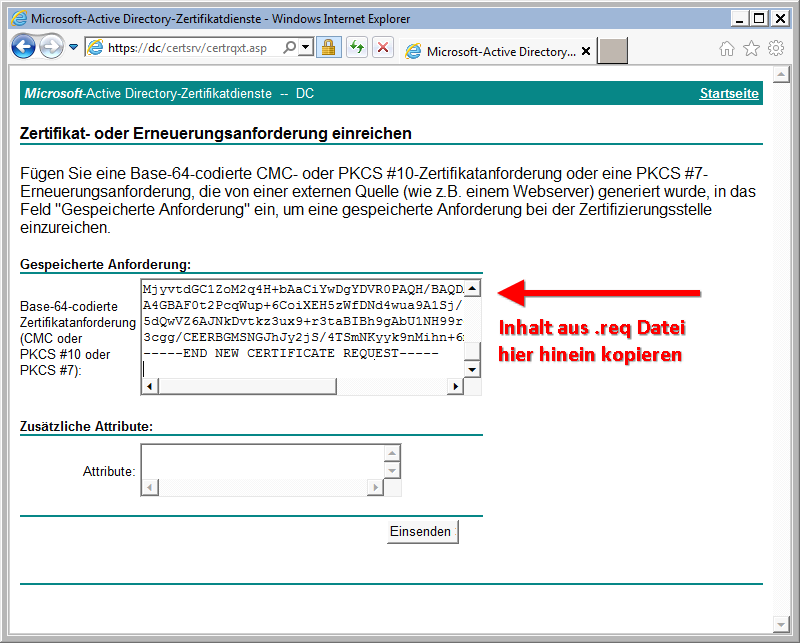The width and height of the screenshot is (800, 643).
Task: Click the search magnifier in address bar
Action: pyautogui.click(x=290, y=47)
